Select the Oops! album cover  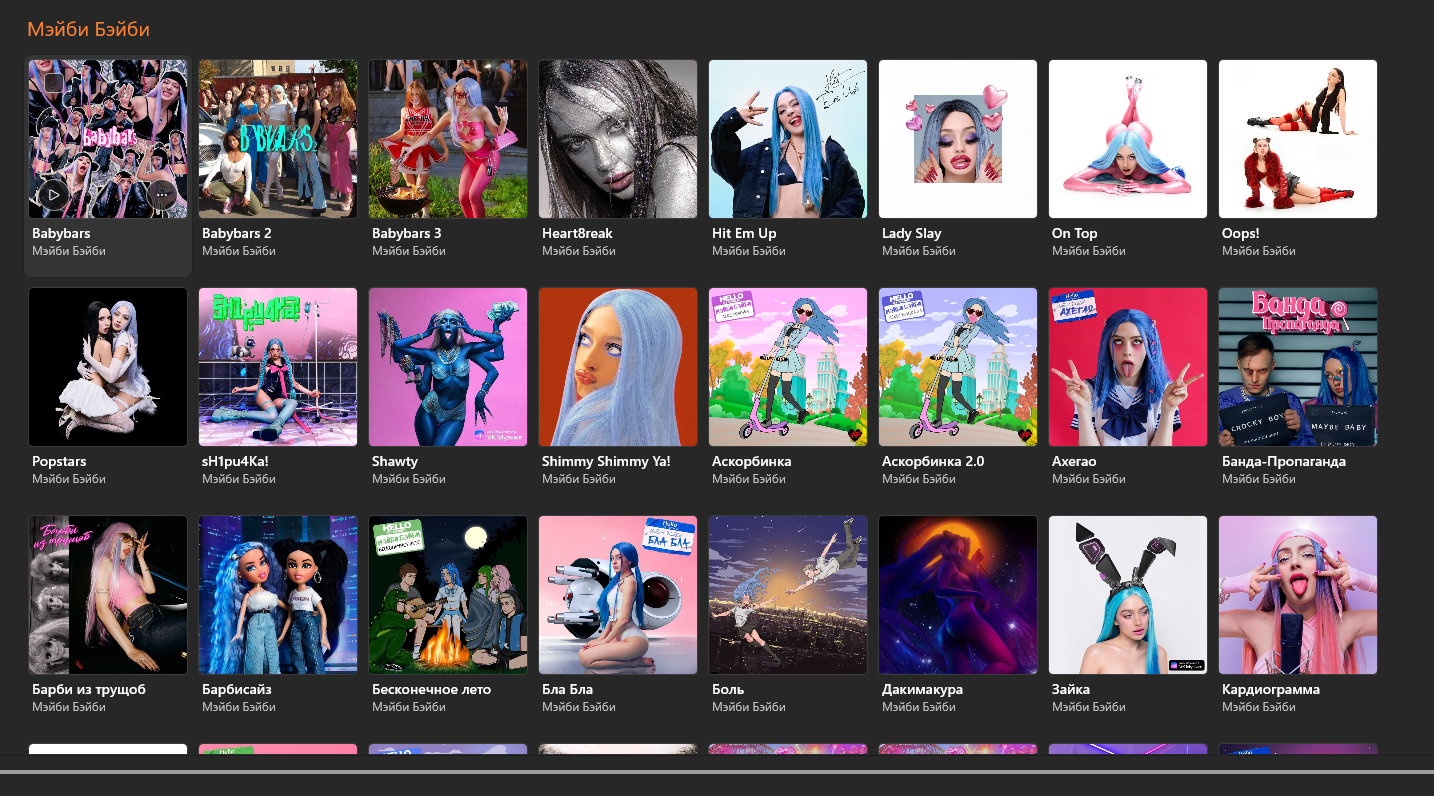[x=1298, y=139]
